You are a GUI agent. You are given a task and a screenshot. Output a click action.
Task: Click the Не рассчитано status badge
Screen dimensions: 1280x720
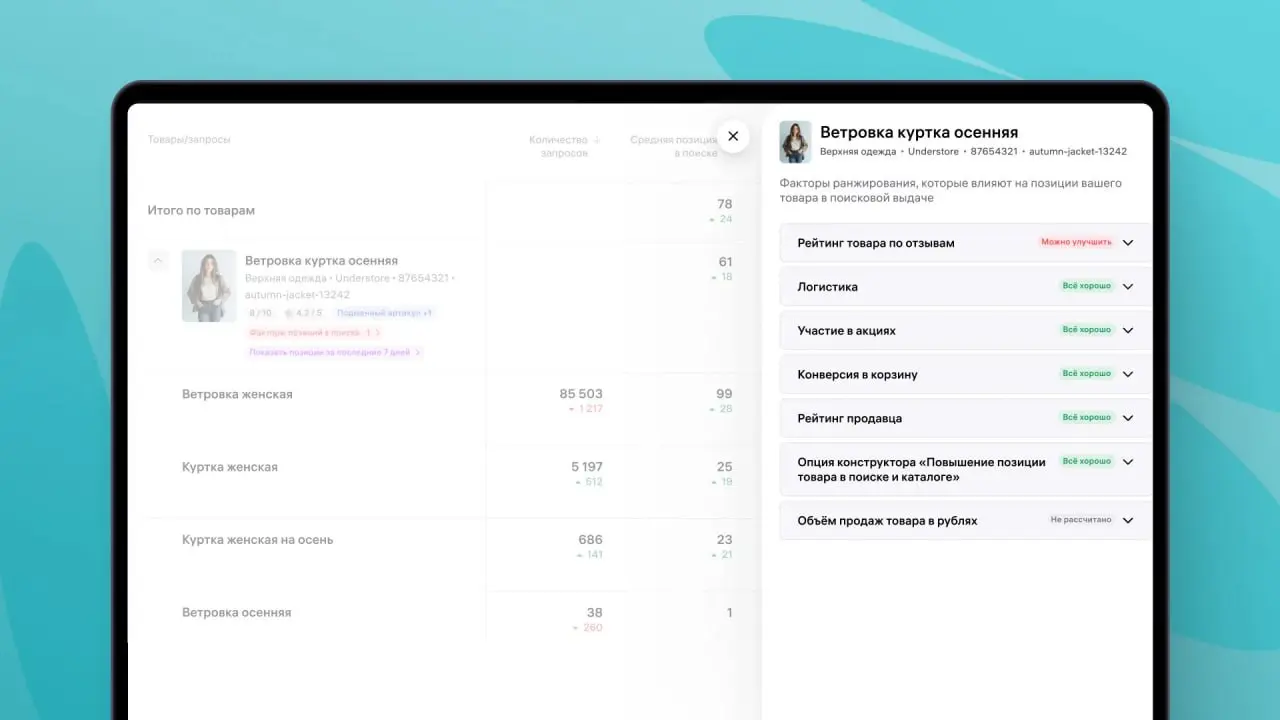1081,520
